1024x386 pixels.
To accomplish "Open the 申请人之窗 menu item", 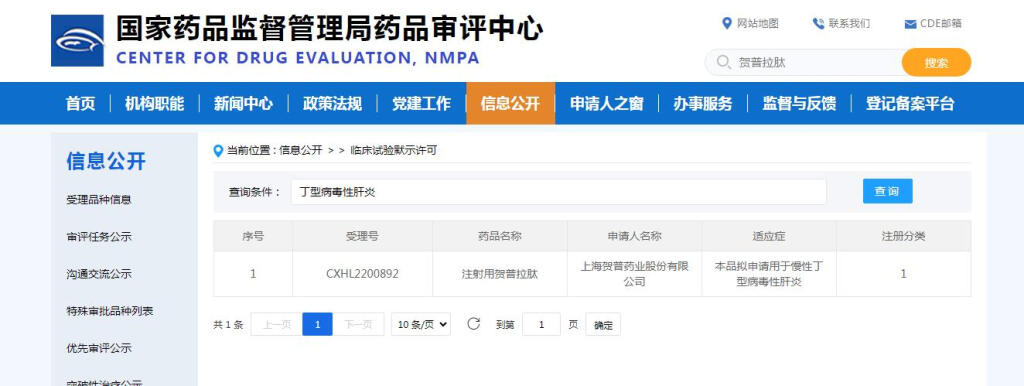I will pos(607,103).
